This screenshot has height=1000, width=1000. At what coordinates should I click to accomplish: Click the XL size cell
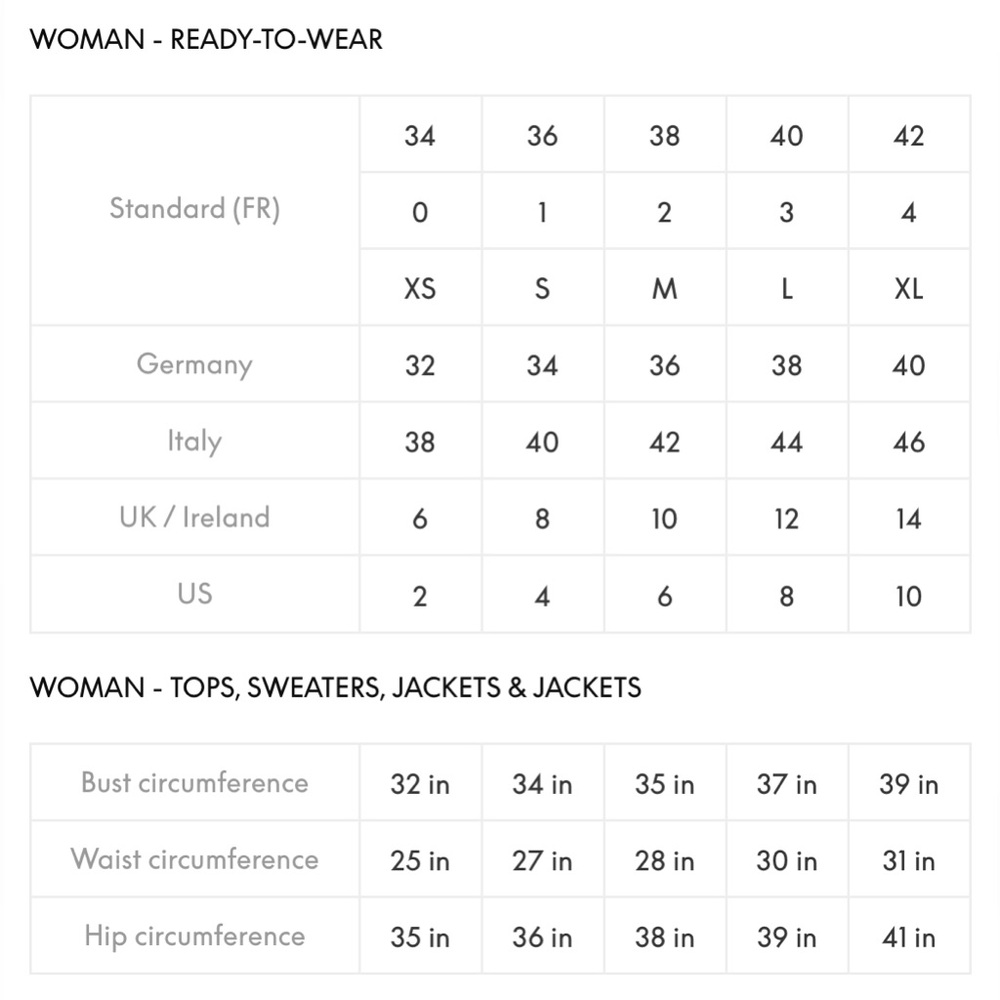(908, 289)
